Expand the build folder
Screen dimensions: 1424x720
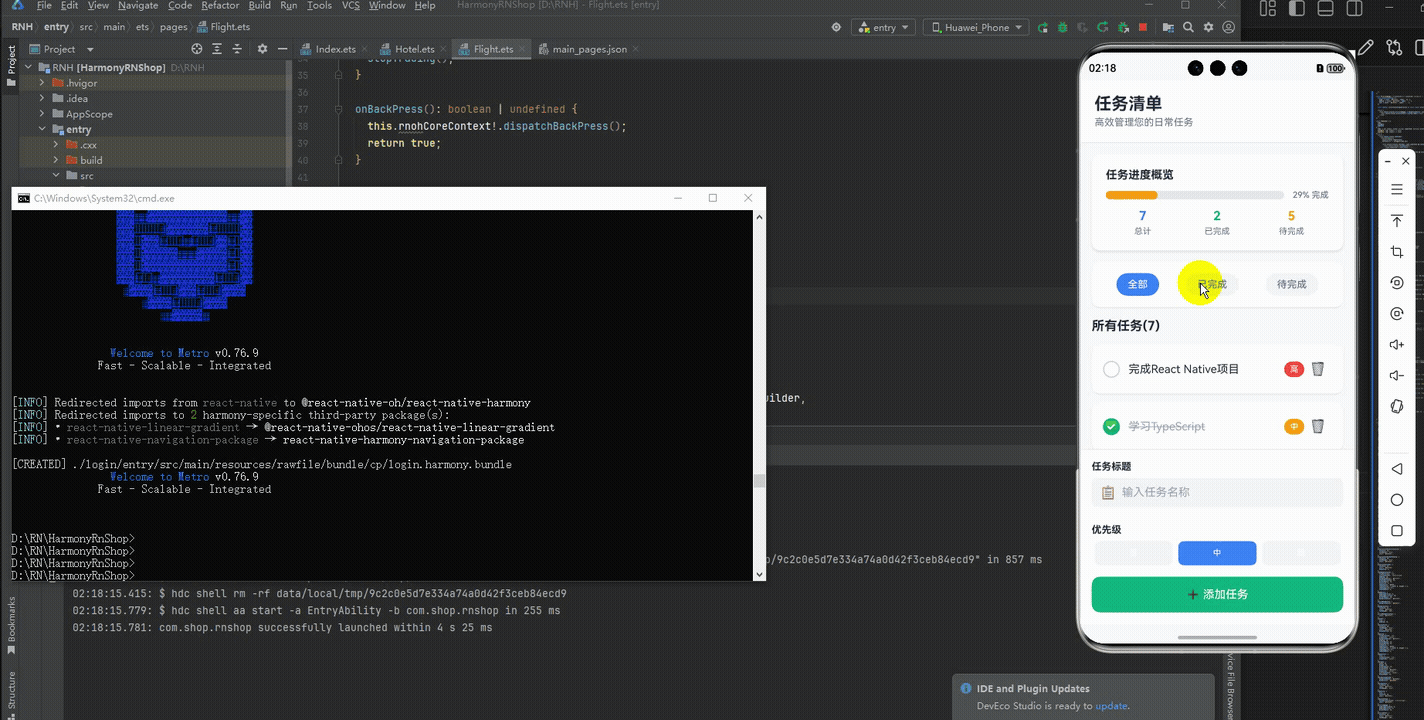[56, 160]
